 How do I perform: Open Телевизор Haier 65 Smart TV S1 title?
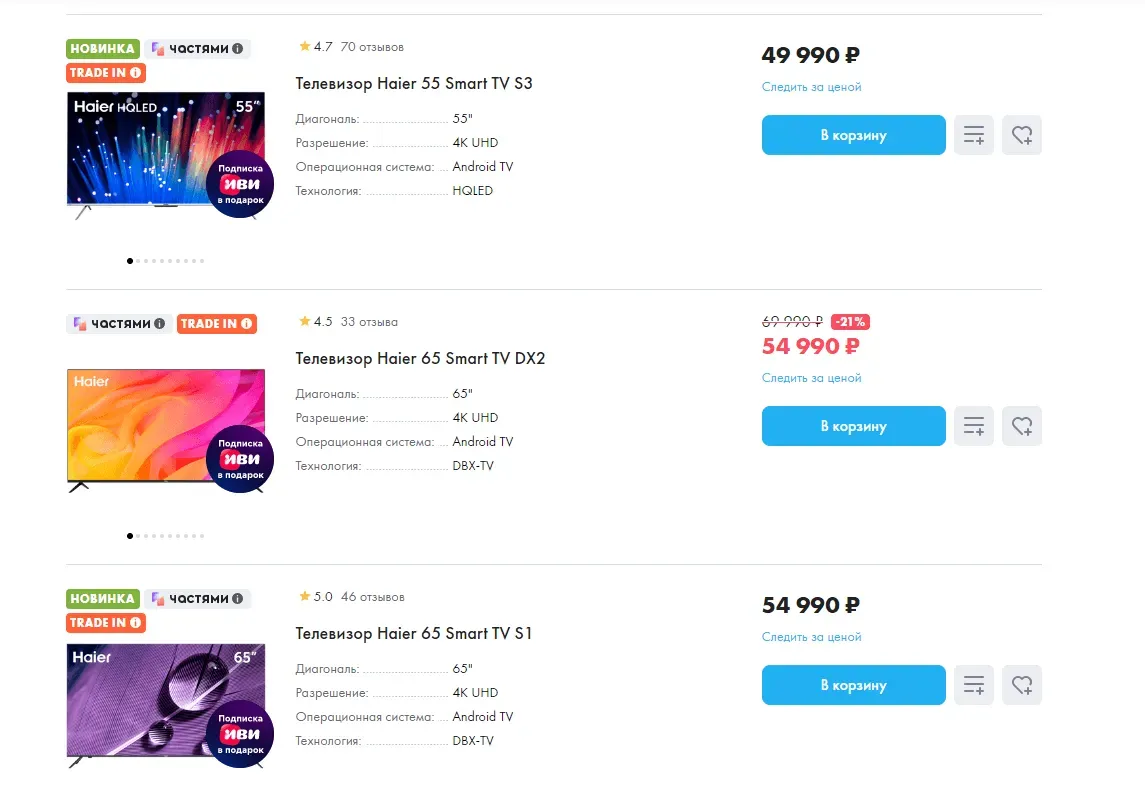[x=414, y=634]
